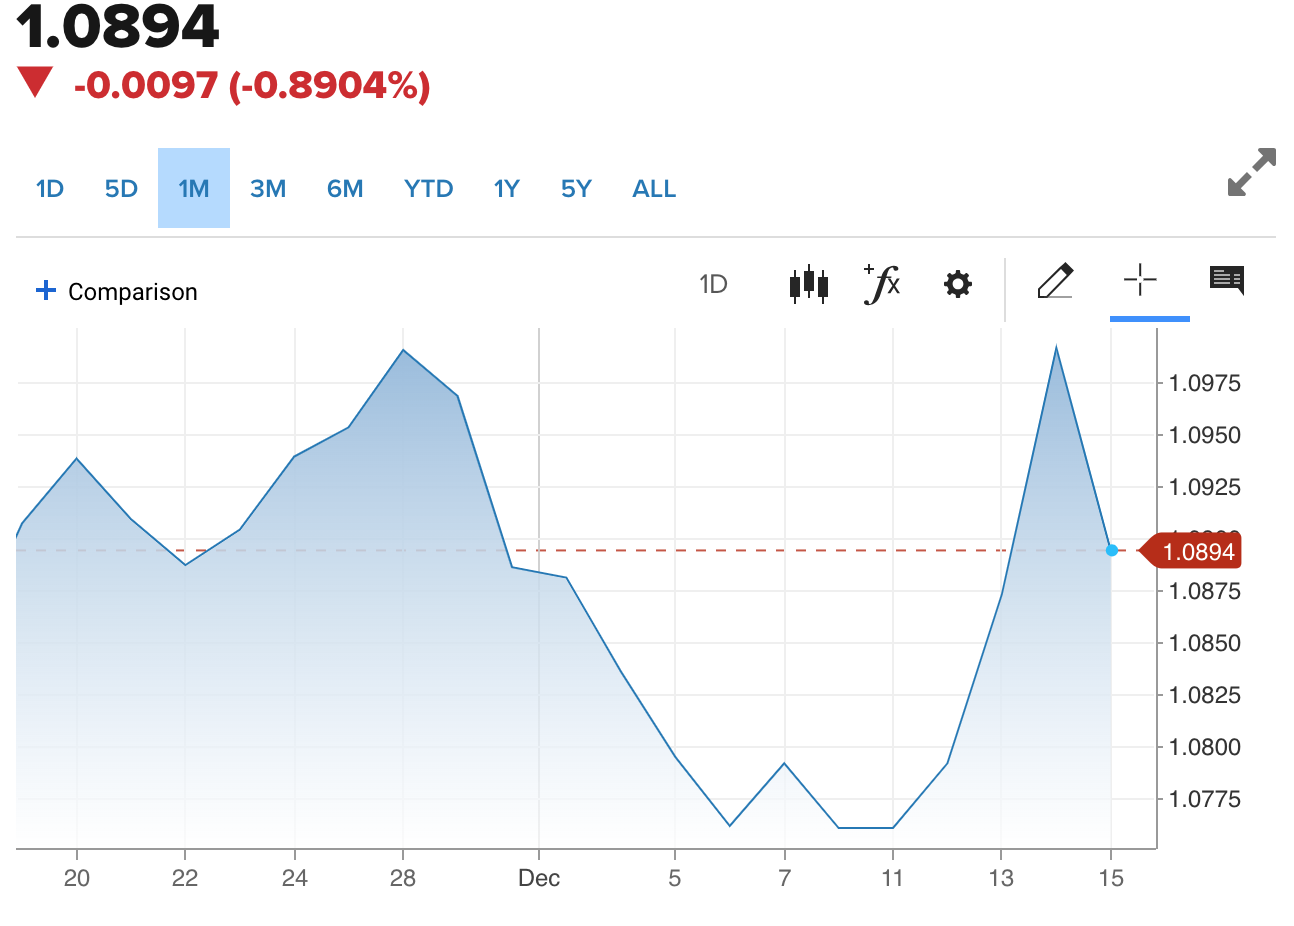This screenshot has height=926, width=1294.
Task: Toggle the chart annotations comment icon
Action: 1226,280
